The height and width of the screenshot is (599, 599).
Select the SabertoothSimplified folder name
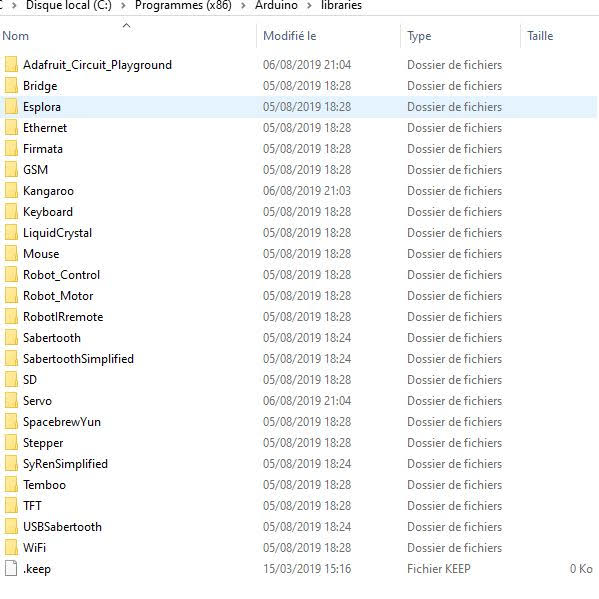[x=78, y=359]
